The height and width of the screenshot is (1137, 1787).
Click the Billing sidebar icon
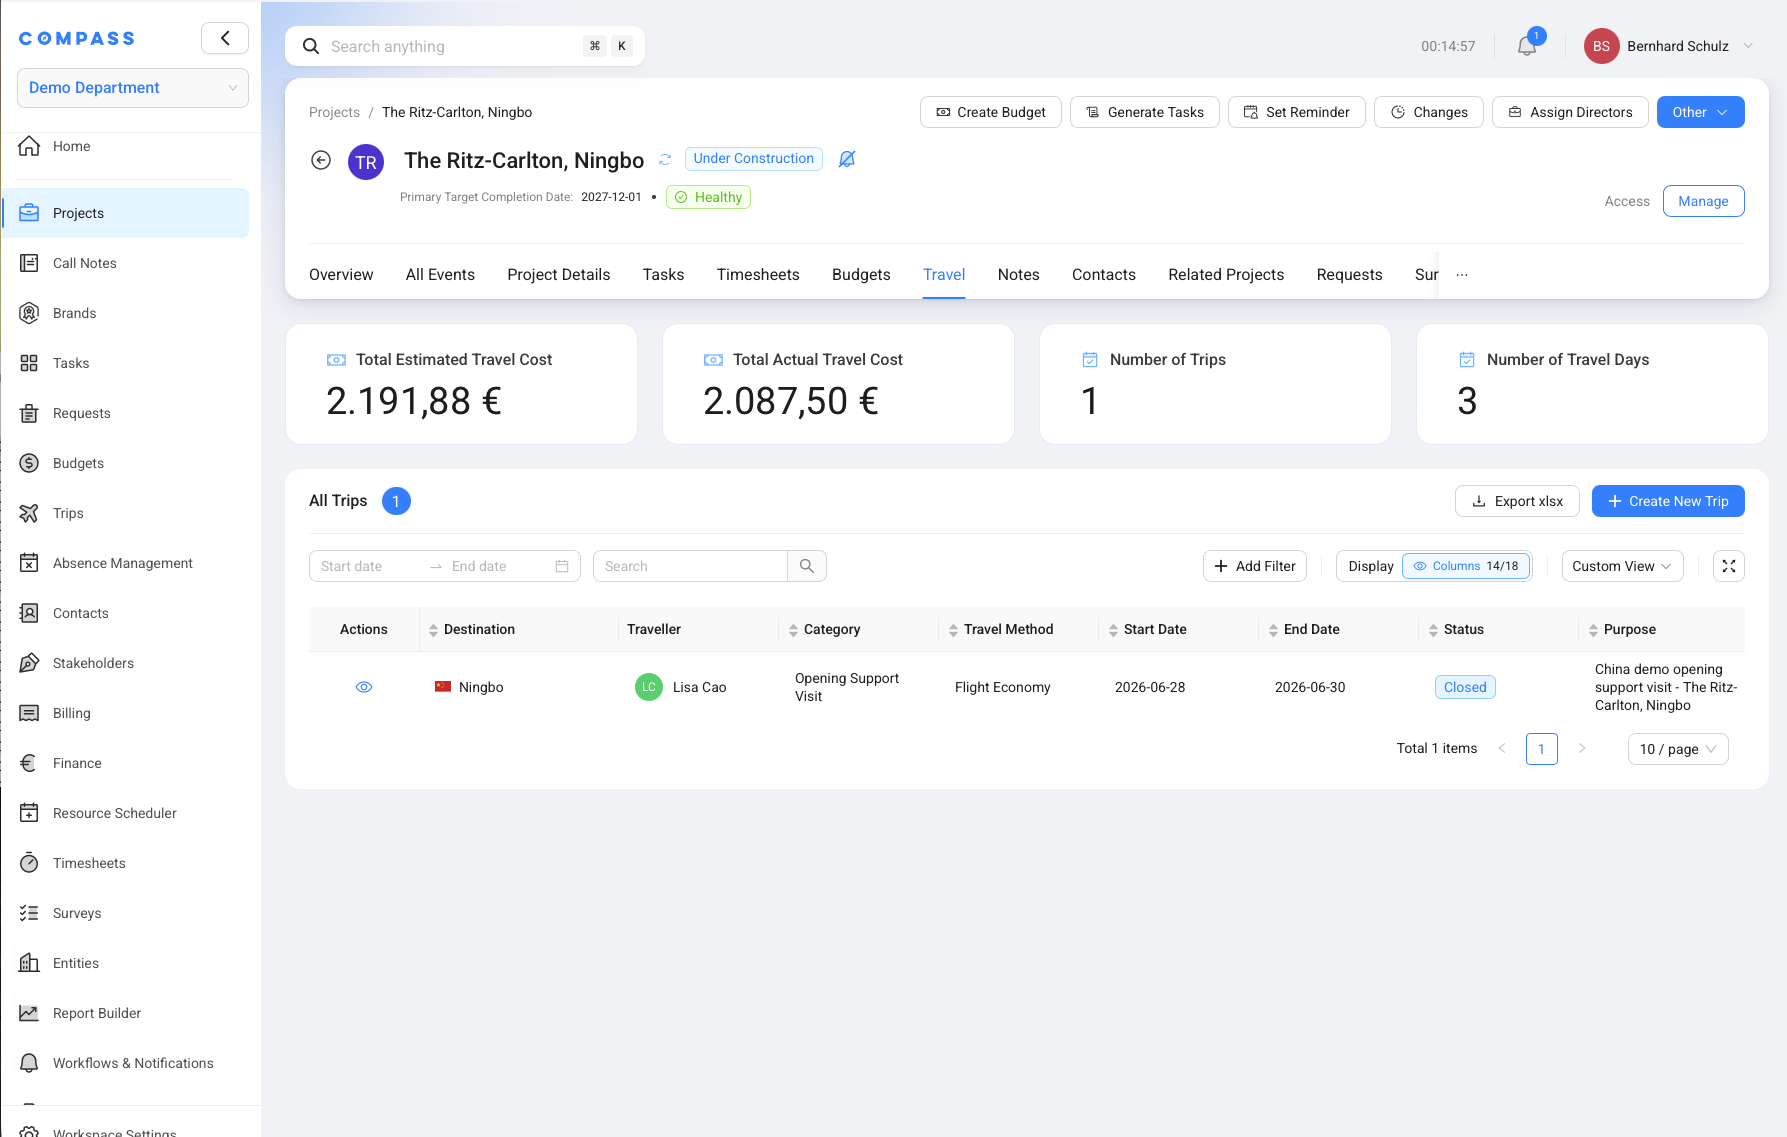click(29, 713)
